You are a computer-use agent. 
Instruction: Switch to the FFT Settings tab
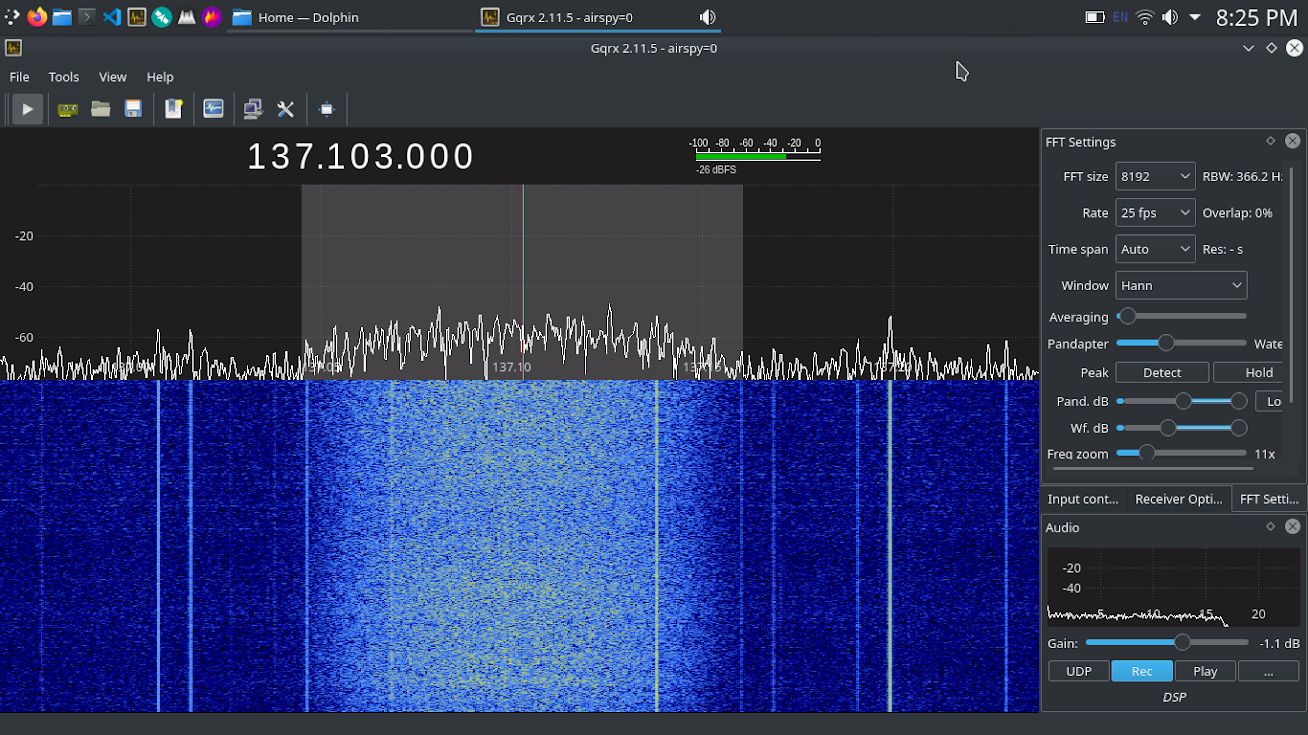(x=1268, y=499)
